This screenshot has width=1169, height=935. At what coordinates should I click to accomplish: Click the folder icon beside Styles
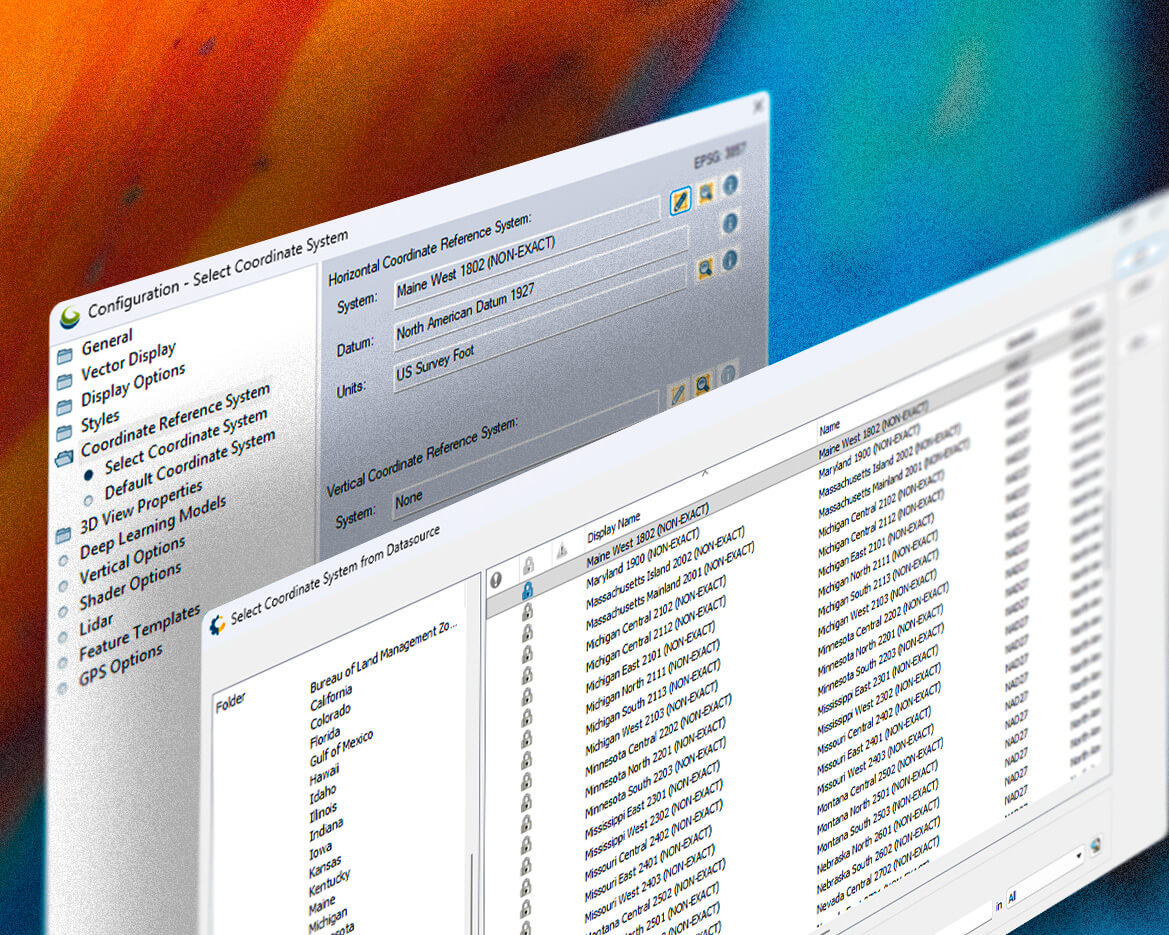65,433
